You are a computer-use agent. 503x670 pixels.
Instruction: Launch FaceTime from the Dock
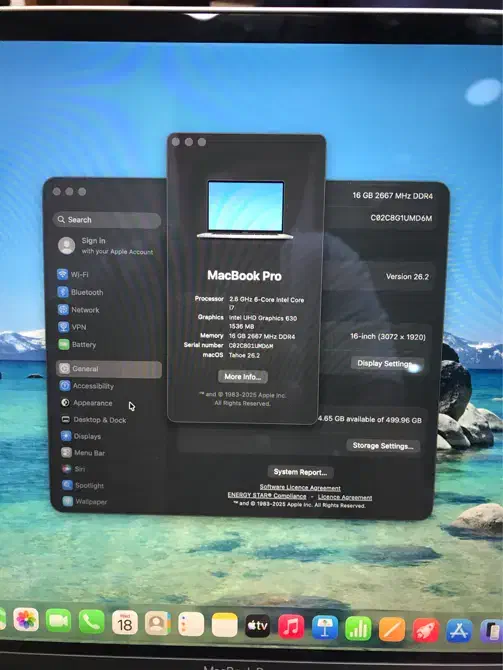click(58, 621)
